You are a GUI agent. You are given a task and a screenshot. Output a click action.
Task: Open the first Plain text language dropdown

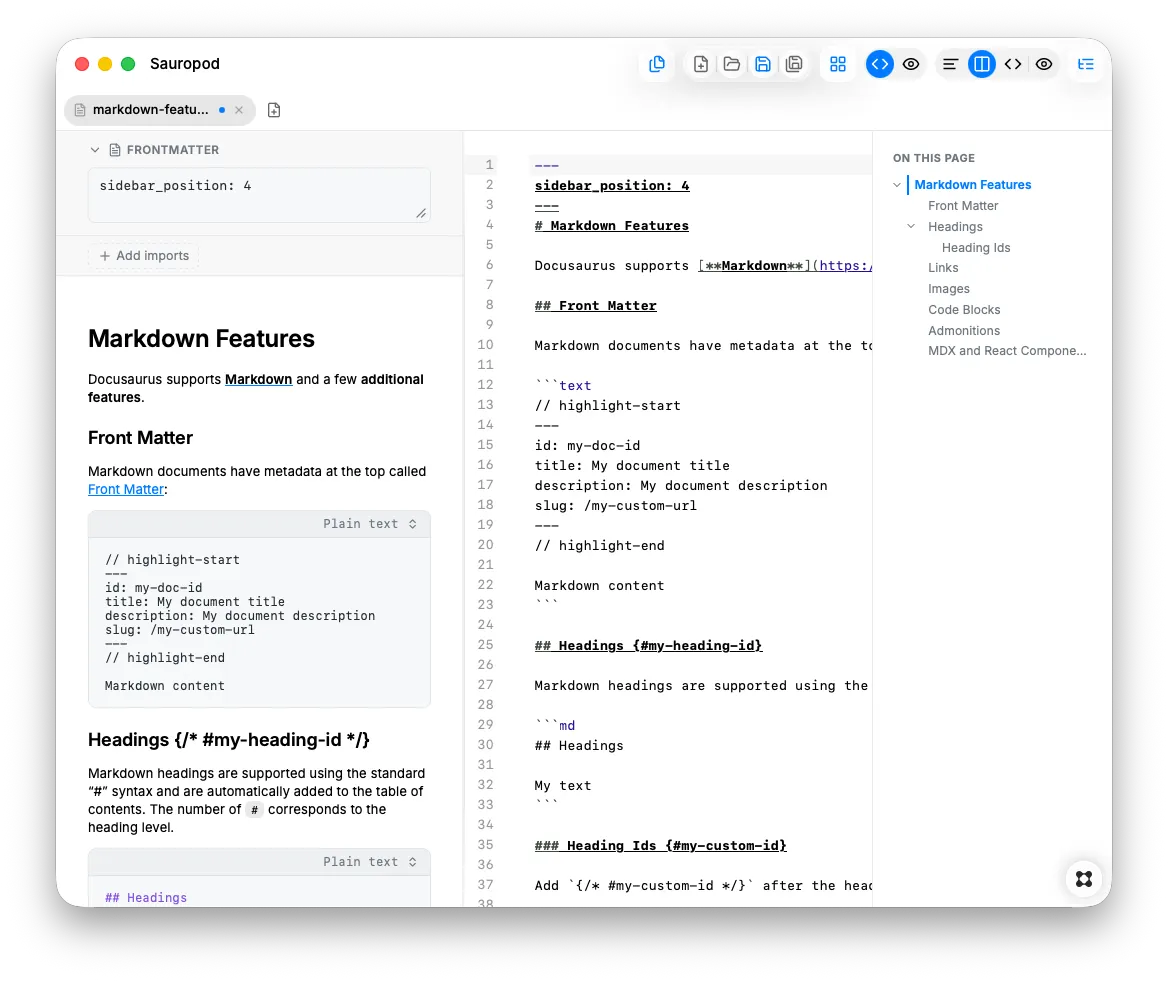(369, 524)
